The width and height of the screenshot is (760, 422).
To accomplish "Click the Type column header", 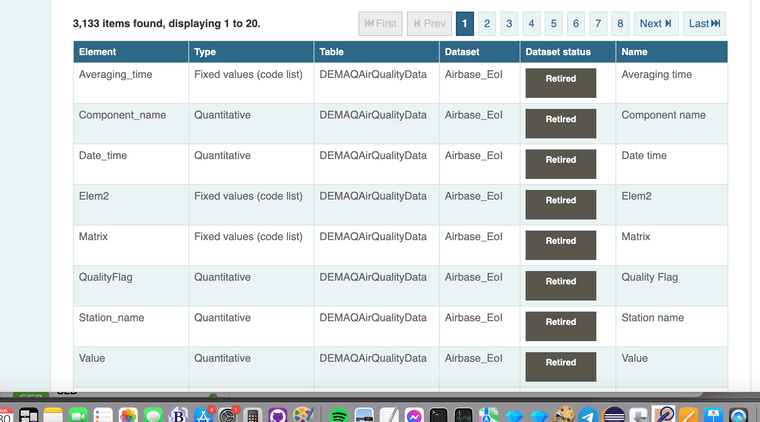I will click(205, 52).
